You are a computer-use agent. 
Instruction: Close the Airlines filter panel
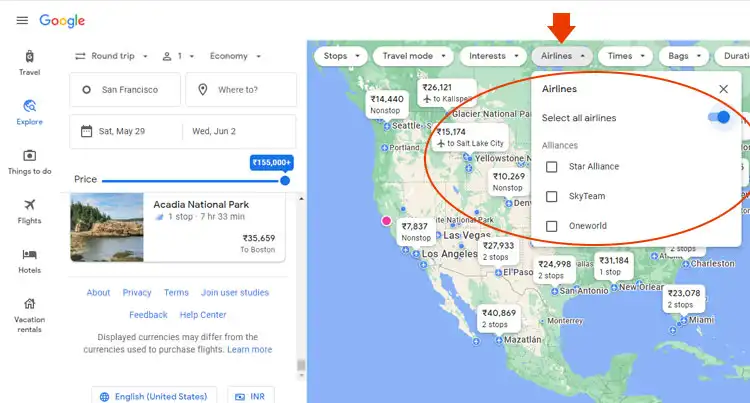click(x=723, y=89)
